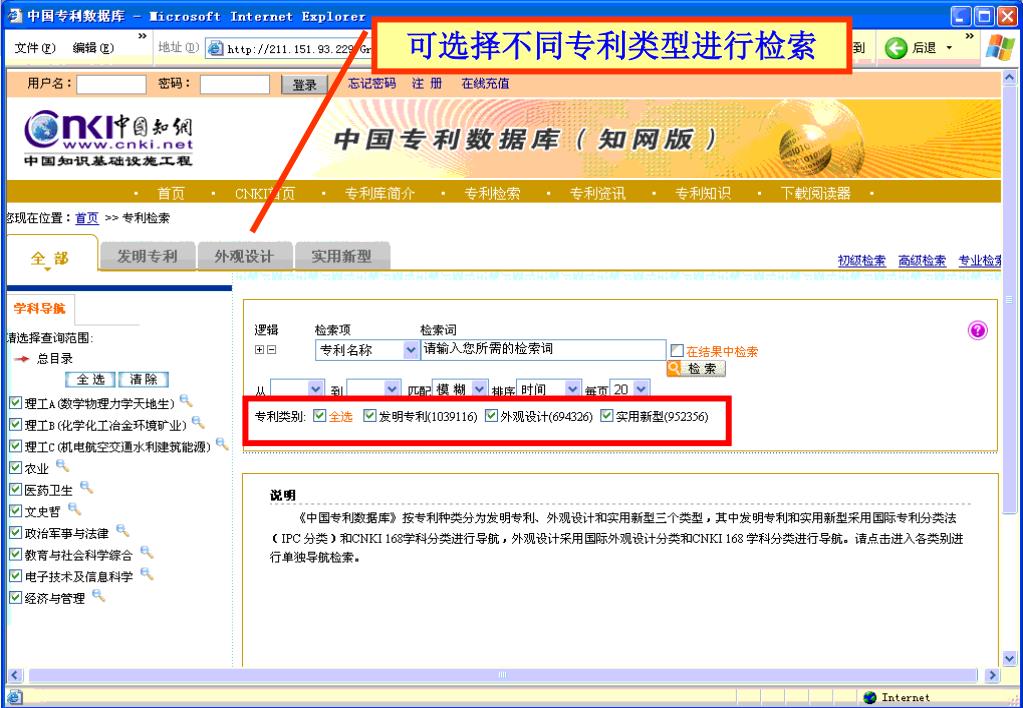Viewport: 1023px width, 708px height.
Task: Toggle 理工A(数学物理力学天地生) checkbox
Action: [15, 403]
